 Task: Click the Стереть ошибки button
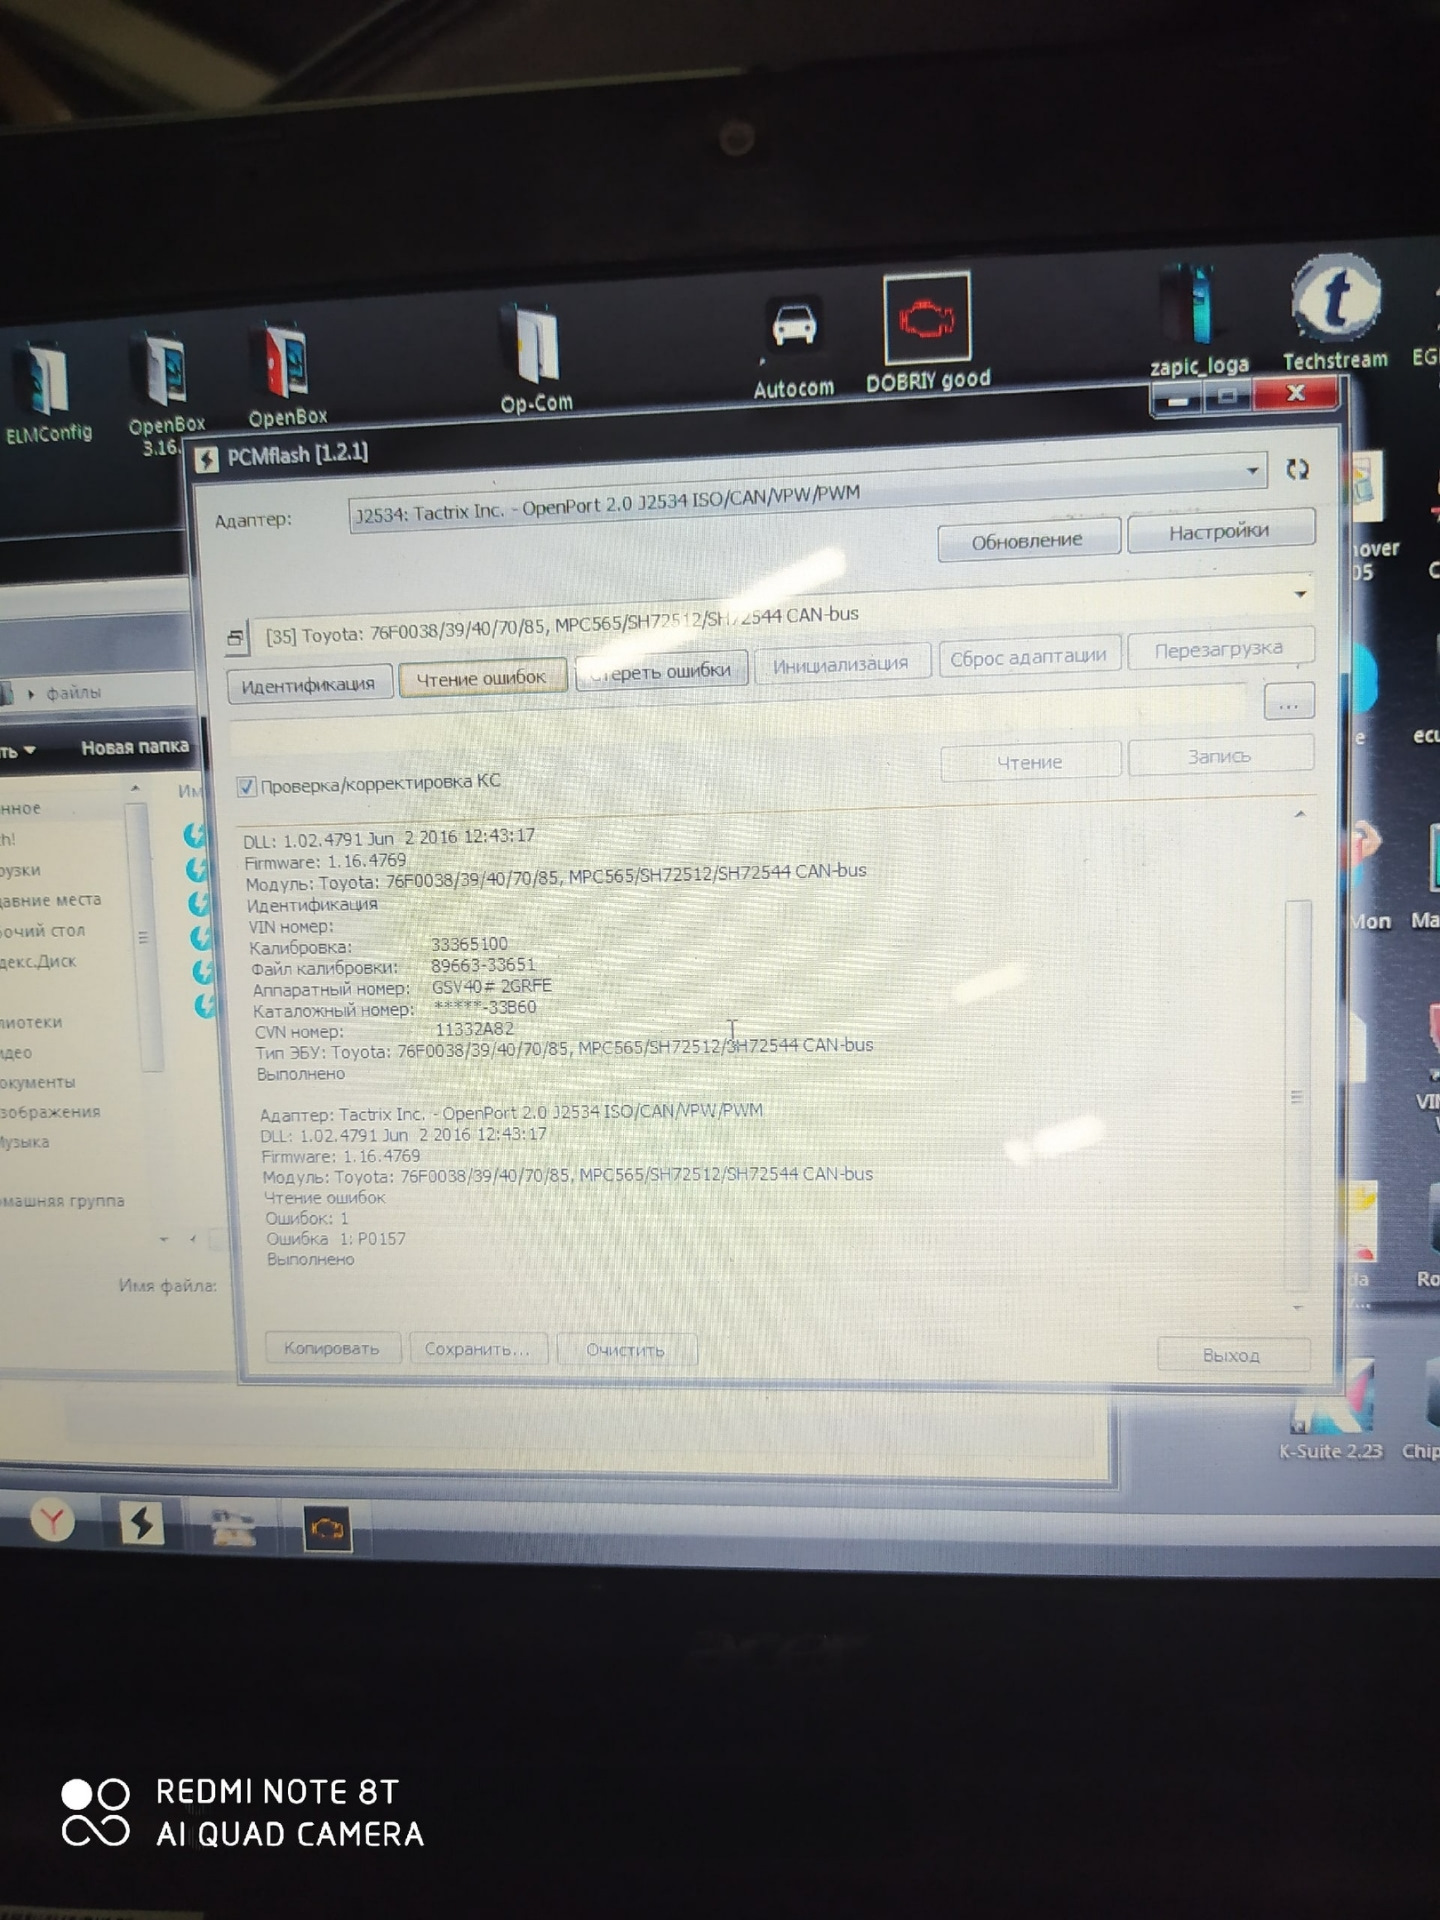pos(660,671)
